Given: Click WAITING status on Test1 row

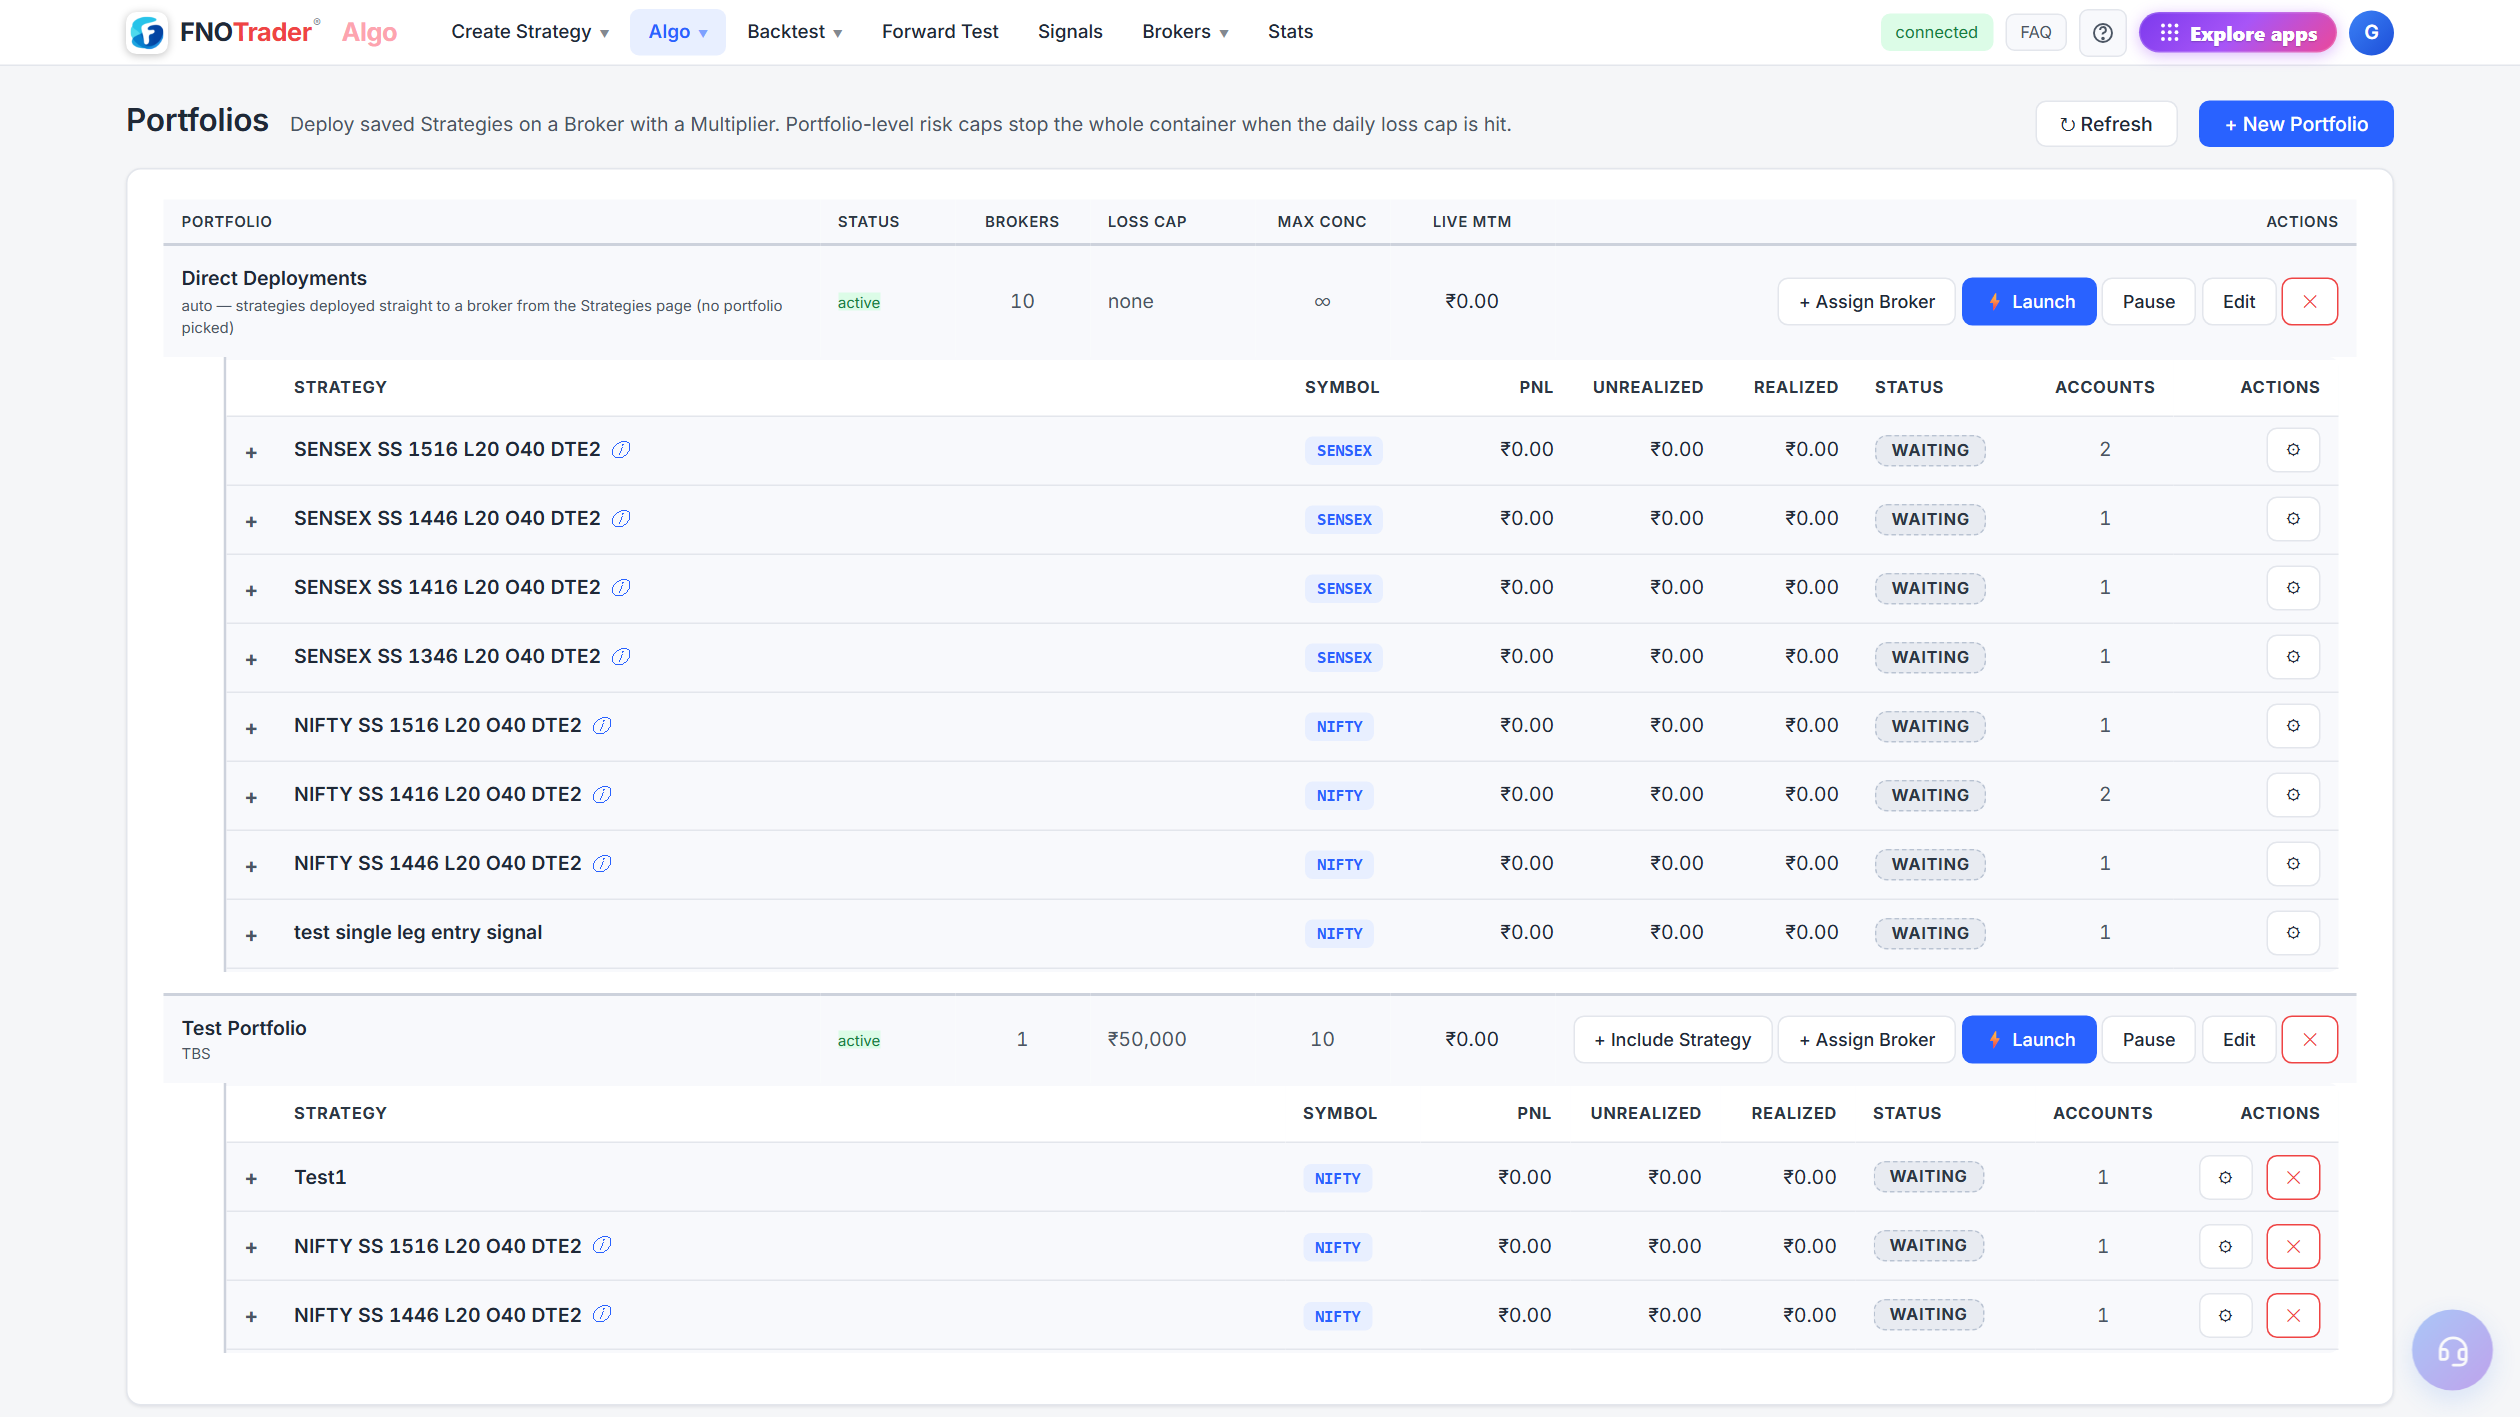Looking at the screenshot, I should click(1928, 1177).
